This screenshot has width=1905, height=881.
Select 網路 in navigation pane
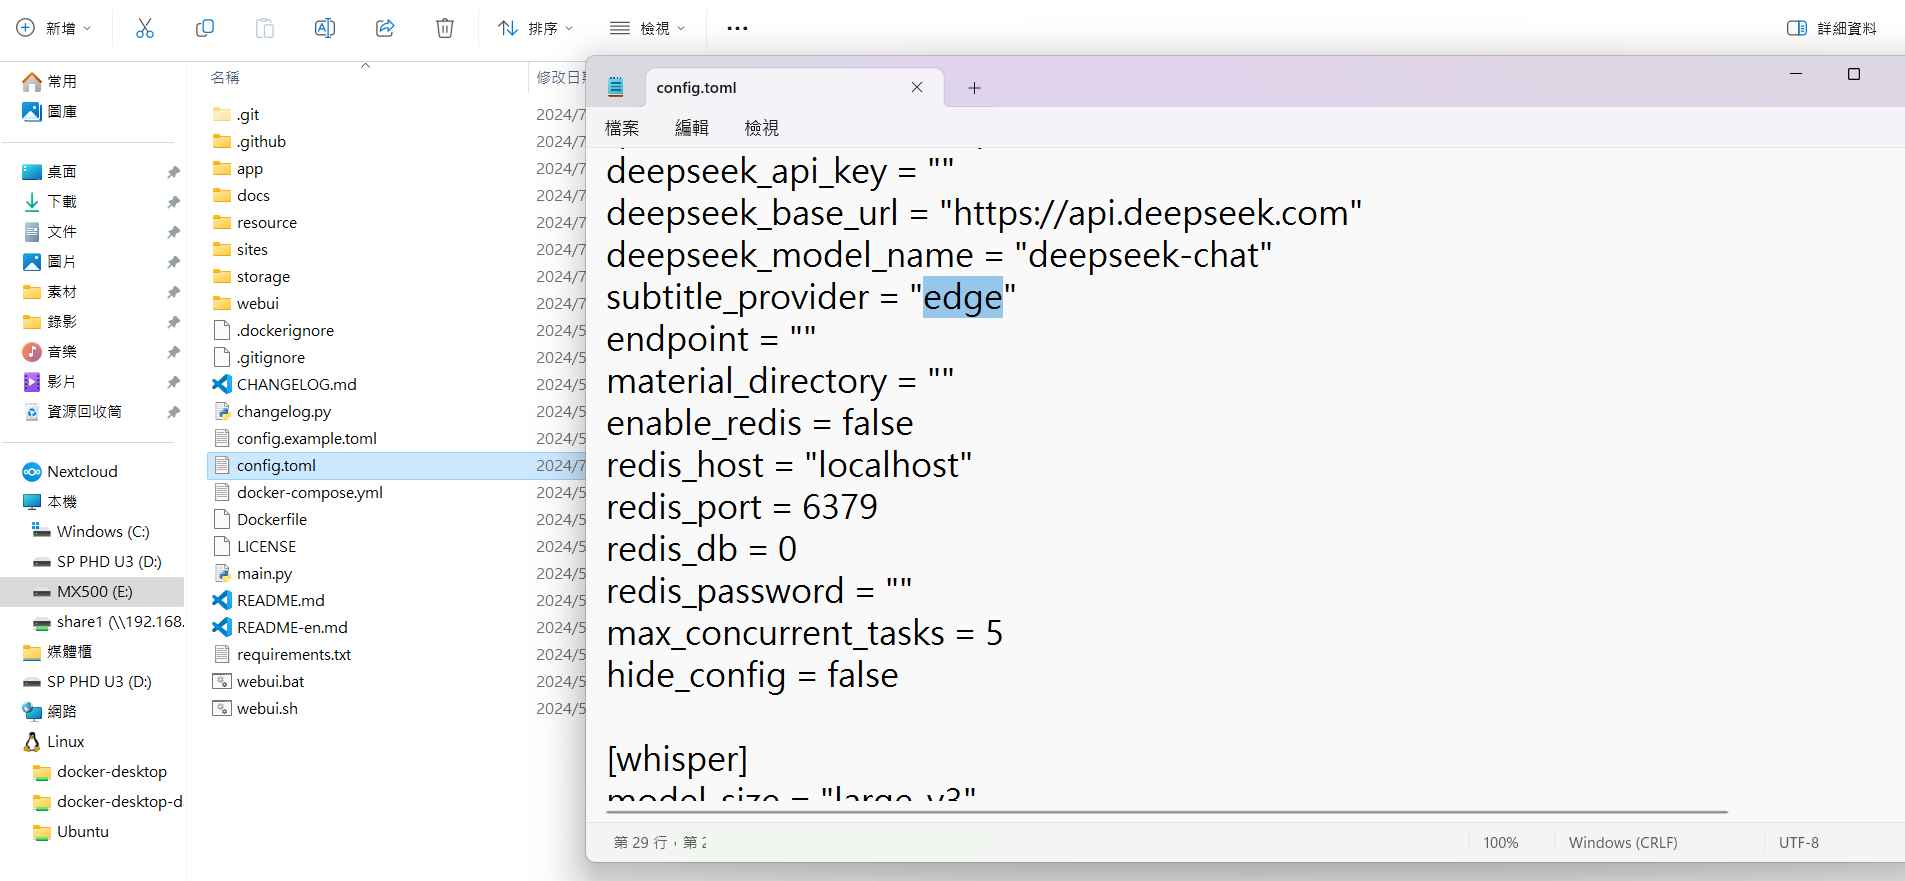pos(50,711)
